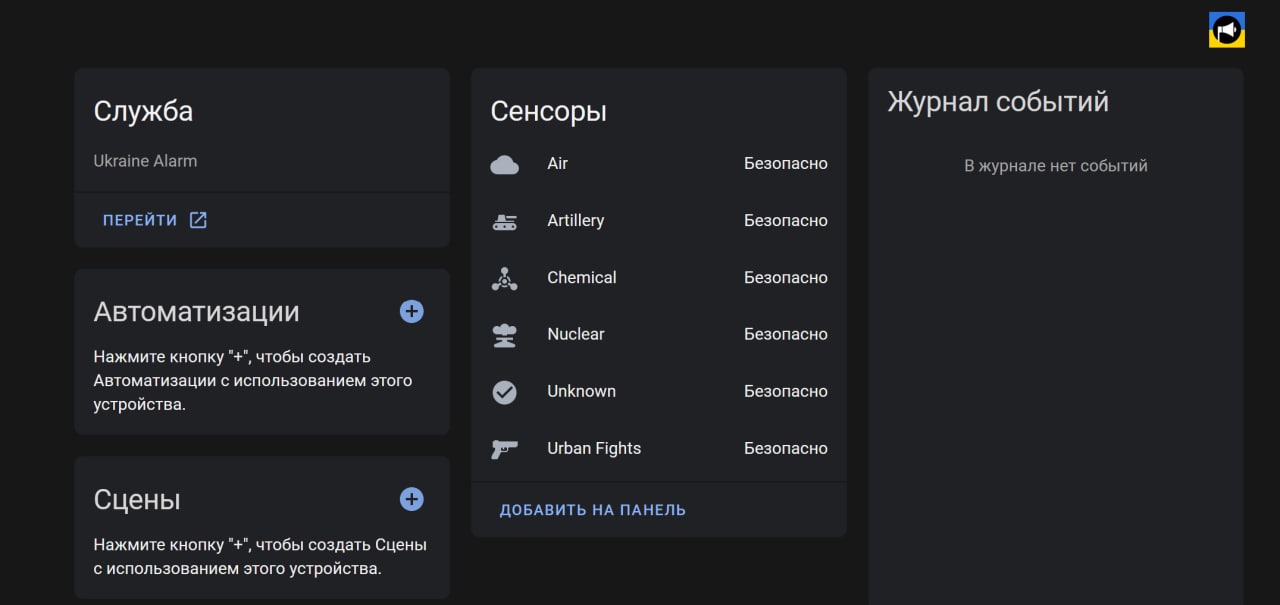1280x605 pixels.
Task: Click the Chemical sensor hazard icon
Action: click(x=505, y=278)
